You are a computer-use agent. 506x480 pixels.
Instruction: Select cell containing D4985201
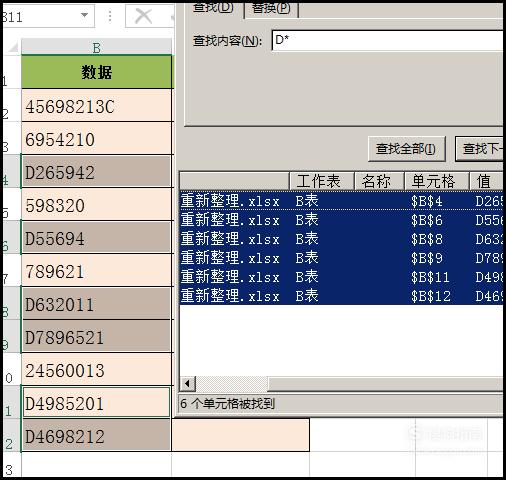point(97,402)
